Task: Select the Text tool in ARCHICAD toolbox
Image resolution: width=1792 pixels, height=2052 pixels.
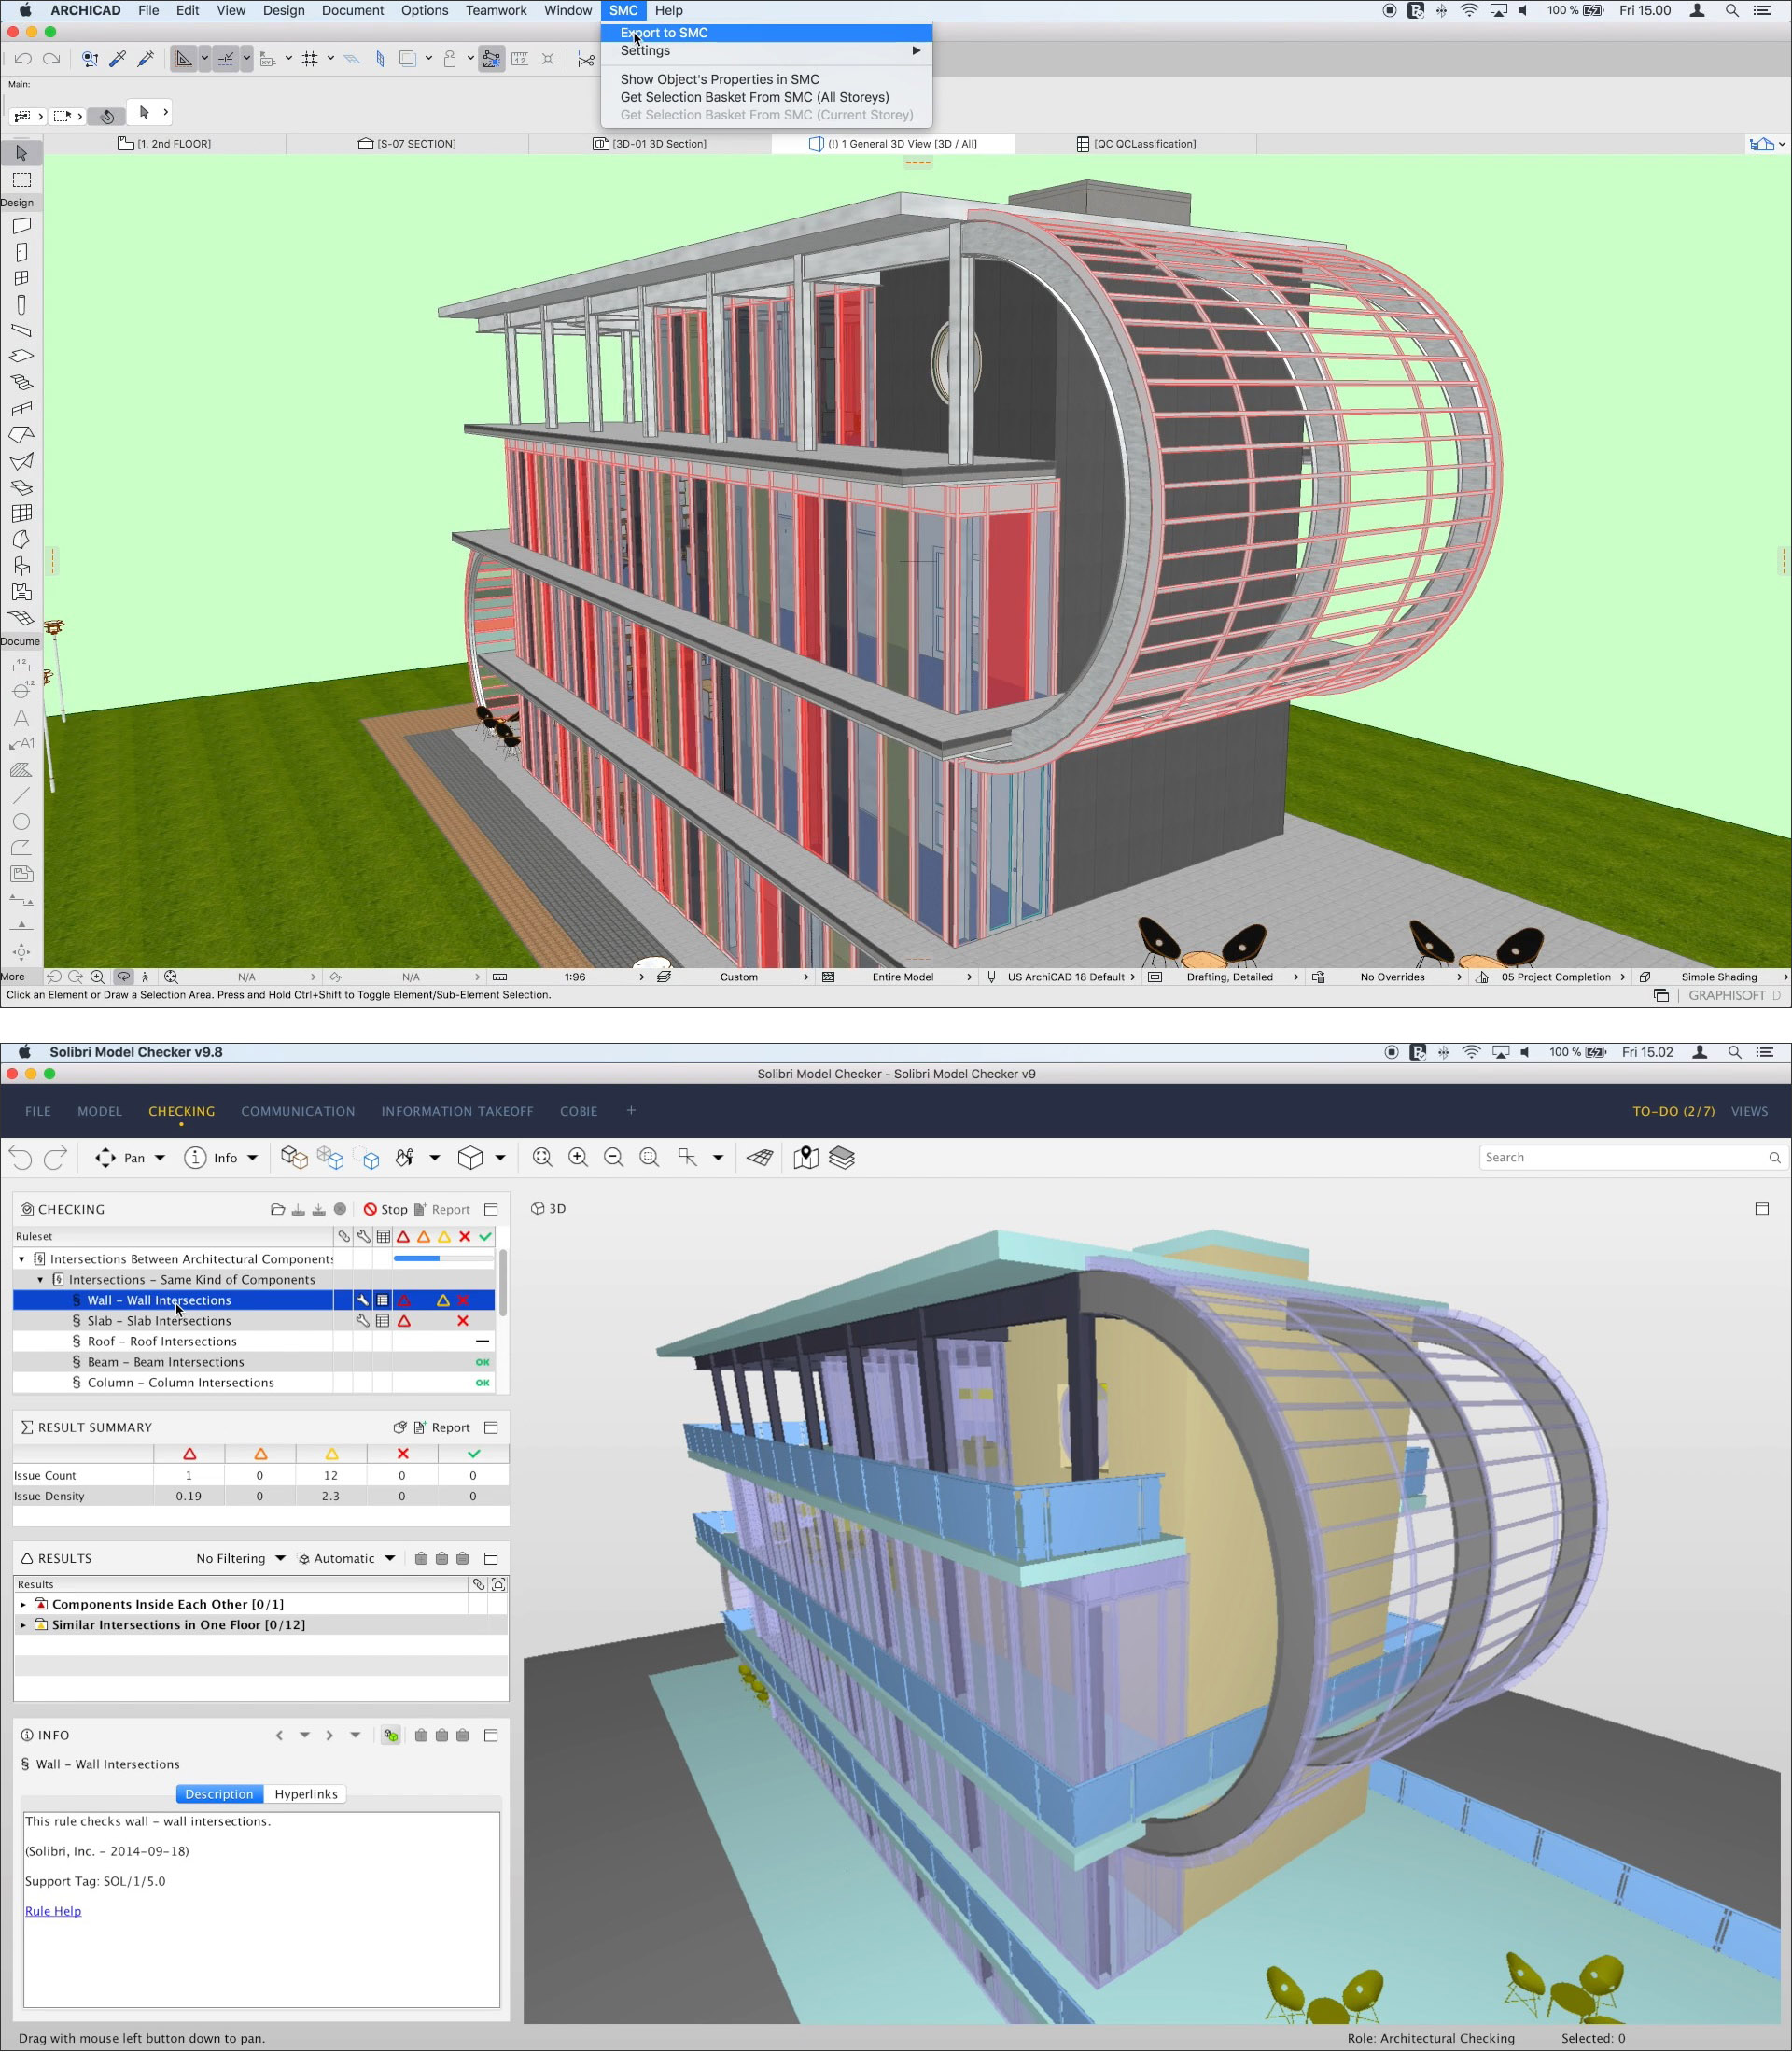Action: (21, 718)
